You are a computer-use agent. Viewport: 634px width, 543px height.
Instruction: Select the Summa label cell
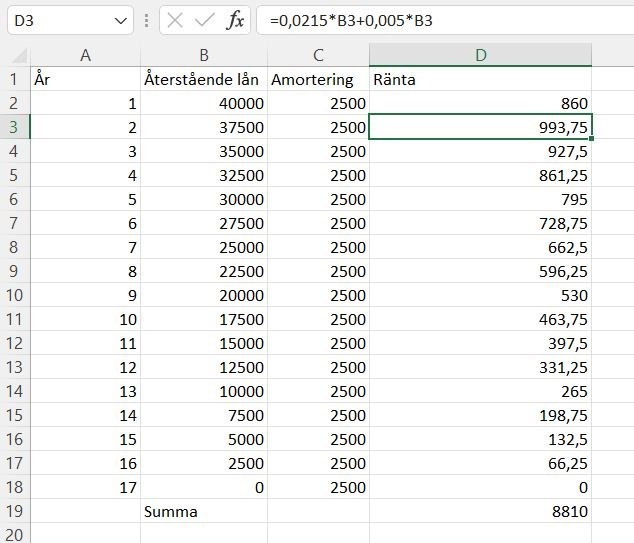point(204,511)
